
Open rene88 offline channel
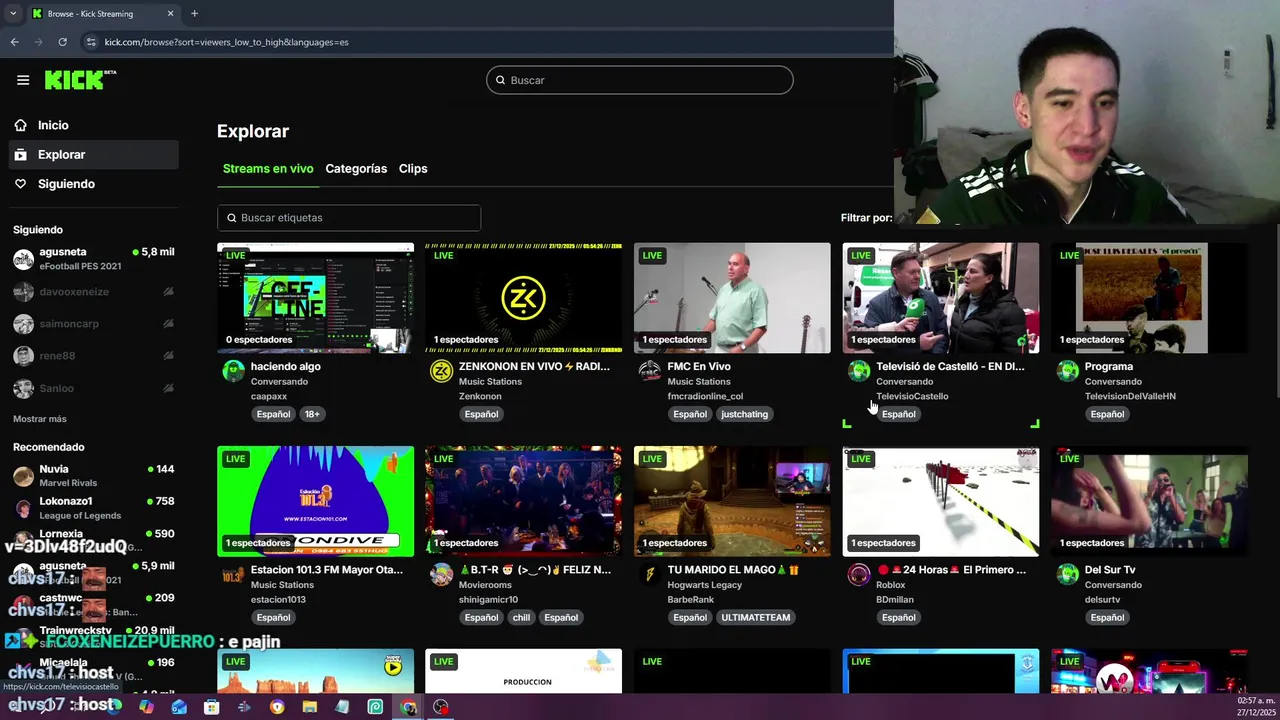tap(94, 356)
